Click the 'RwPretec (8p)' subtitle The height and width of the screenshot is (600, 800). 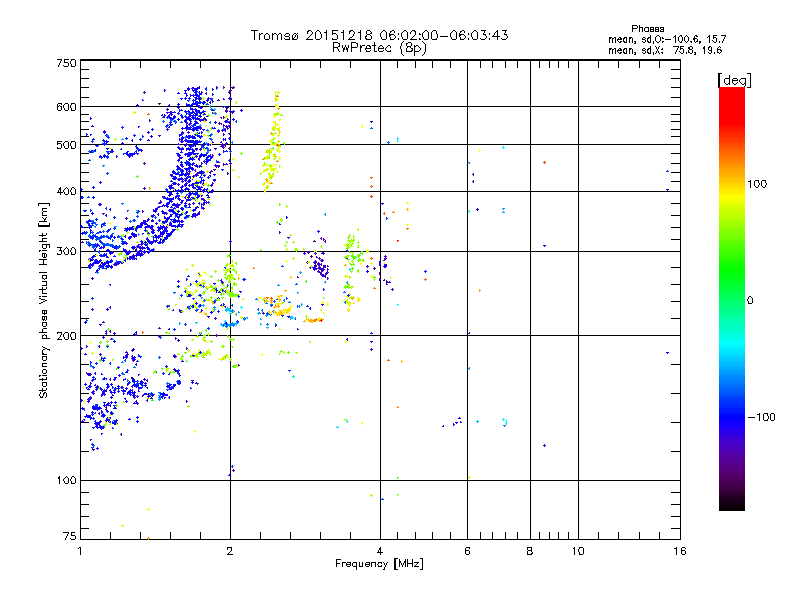click(x=379, y=48)
